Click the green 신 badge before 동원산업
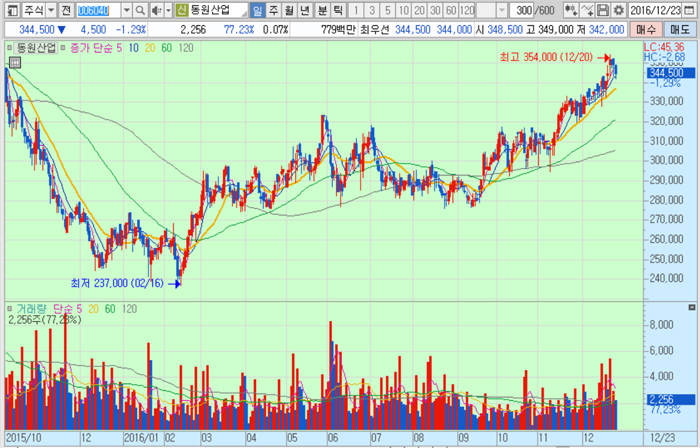700x448 pixels. (x=181, y=10)
